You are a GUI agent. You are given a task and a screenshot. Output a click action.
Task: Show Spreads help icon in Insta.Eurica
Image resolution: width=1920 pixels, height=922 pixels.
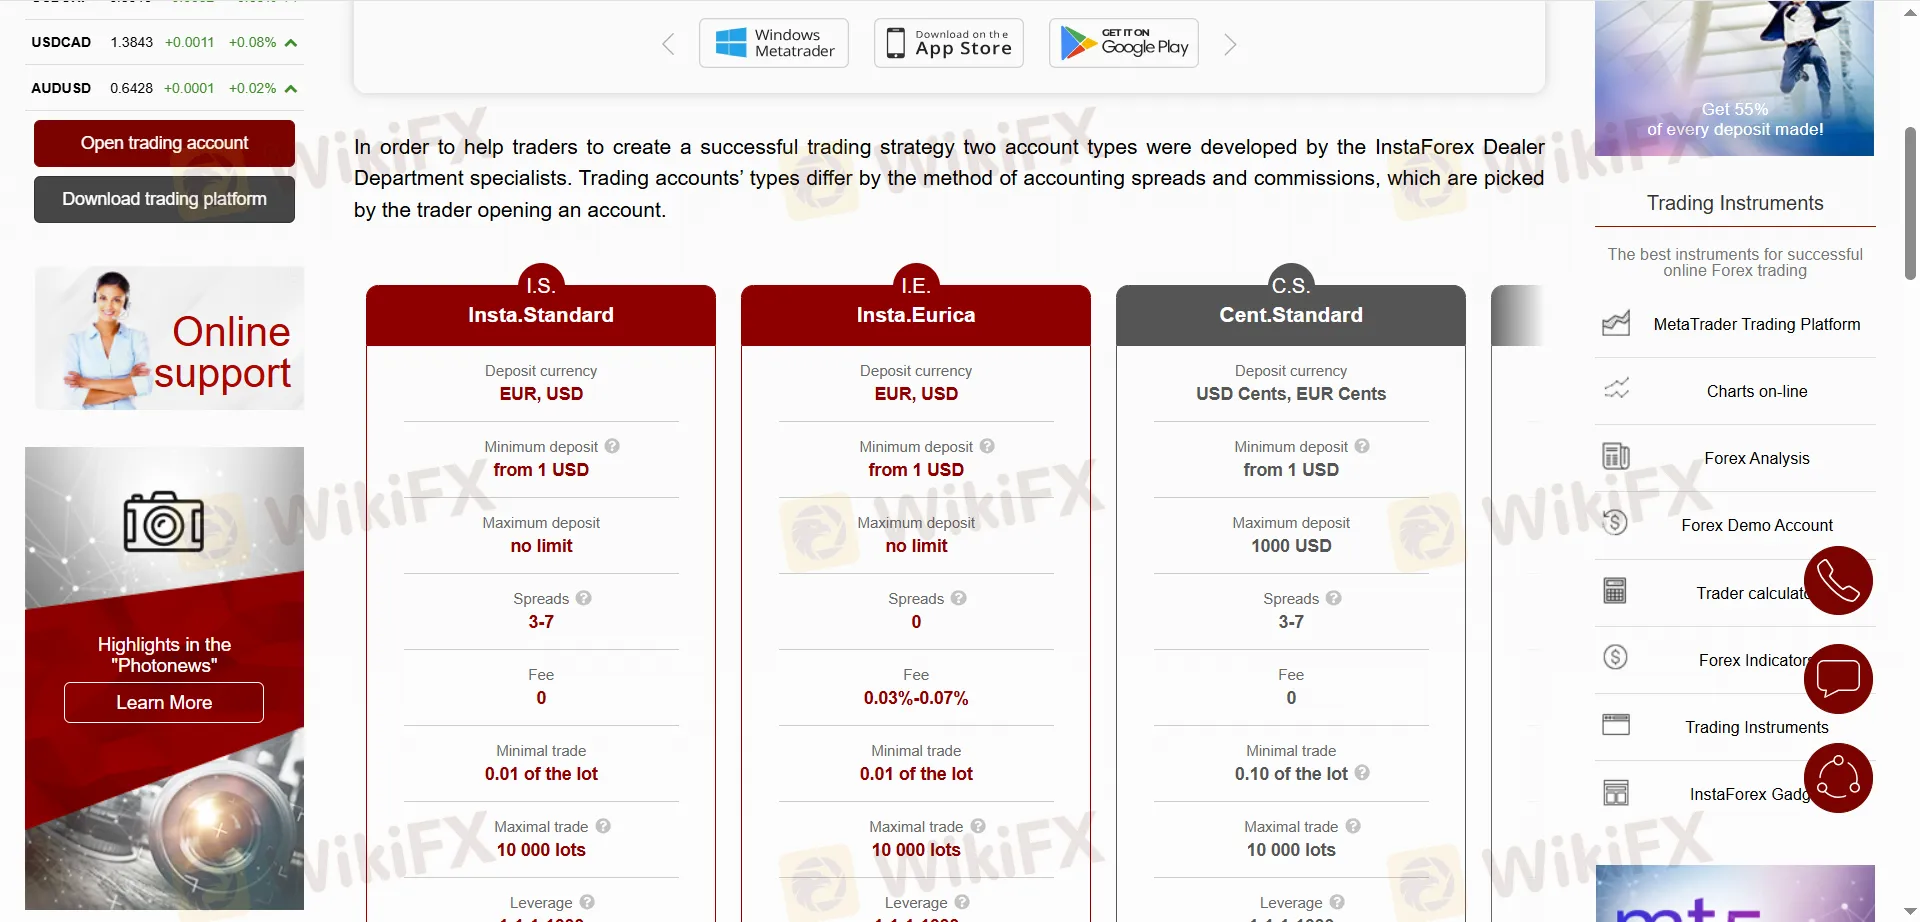click(x=959, y=598)
